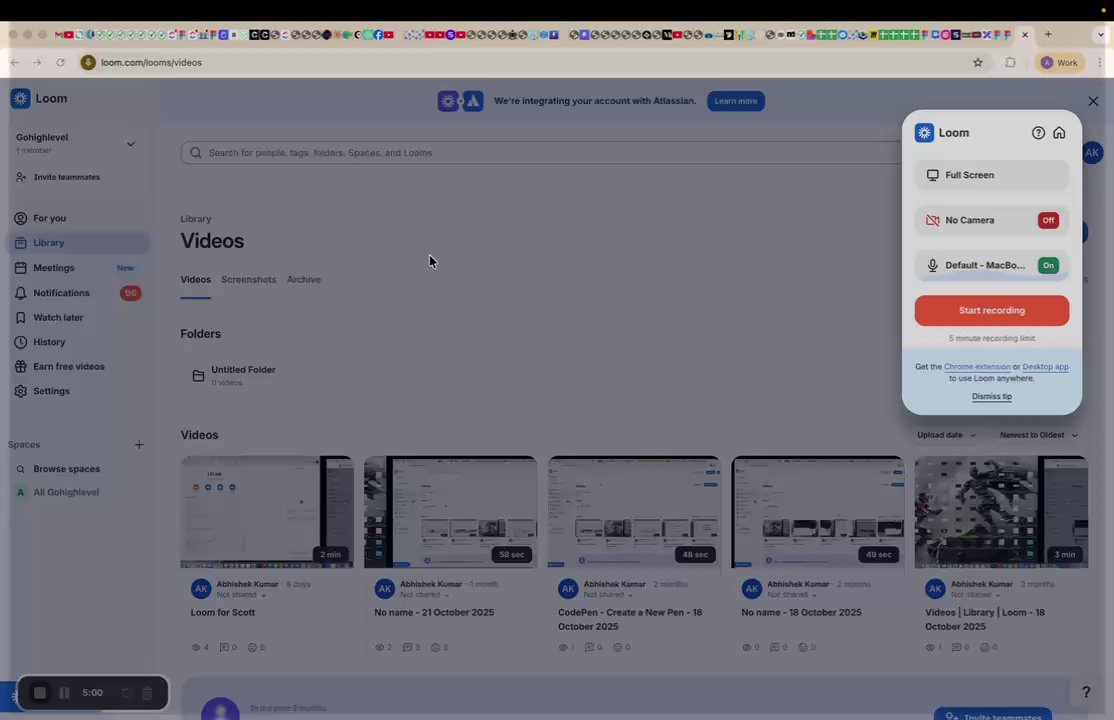This screenshot has width=1114, height=720.
Task: Open the Loom for Scott video thumbnail
Action: (266, 512)
